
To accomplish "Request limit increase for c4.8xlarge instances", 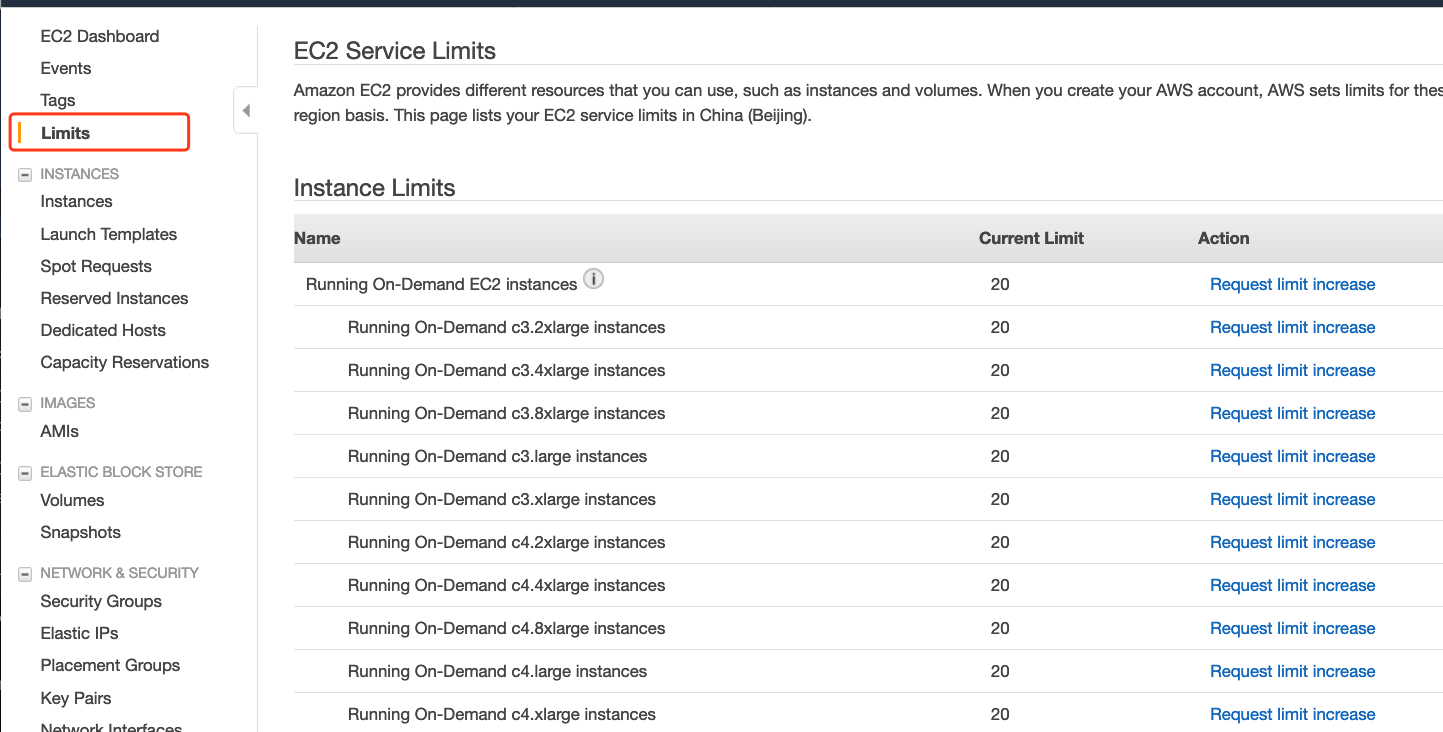I will (x=1292, y=628).
